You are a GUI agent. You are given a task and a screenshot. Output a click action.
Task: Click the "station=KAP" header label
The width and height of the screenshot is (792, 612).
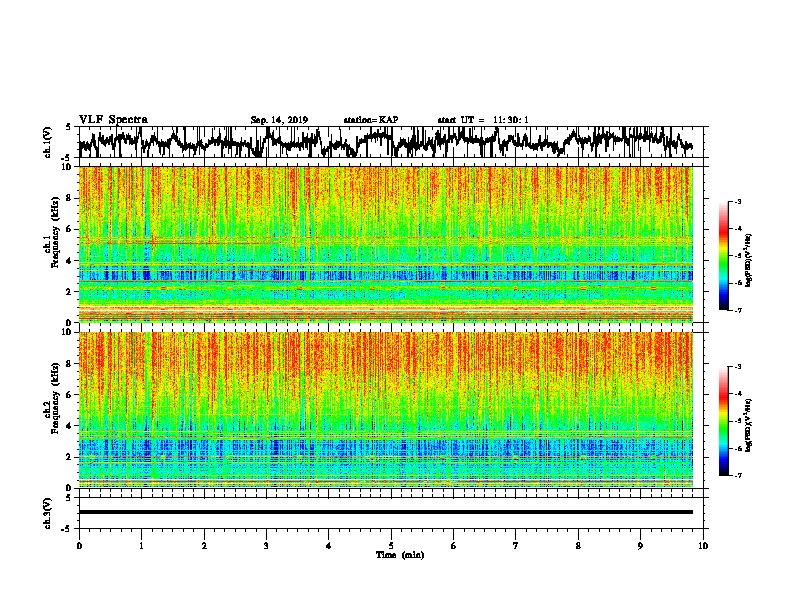coord(371,120)
